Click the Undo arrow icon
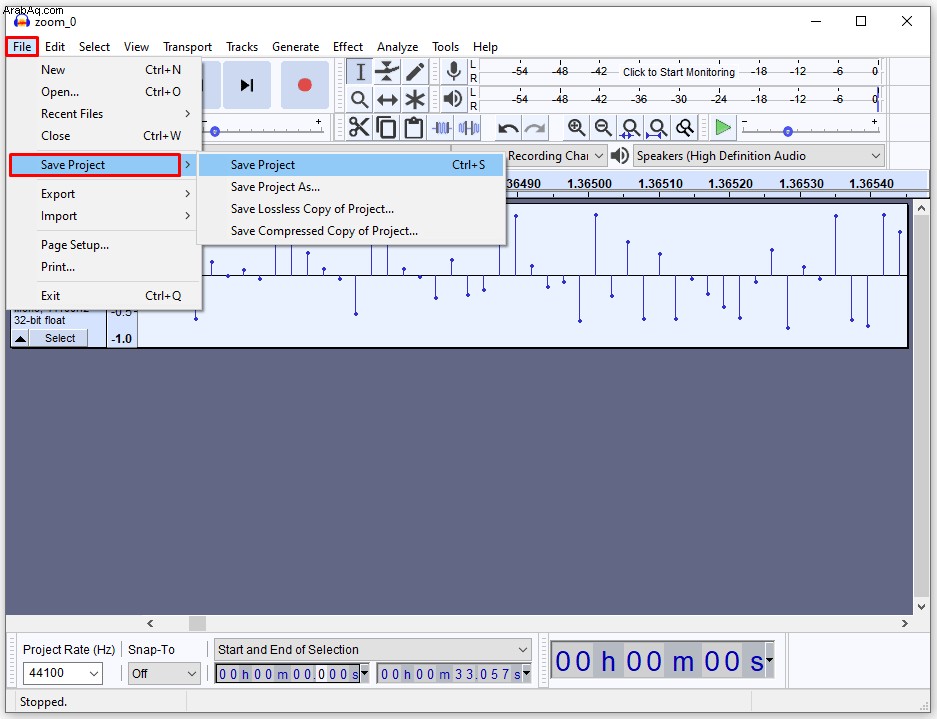The image size is (937, 719). coord(508,127)
